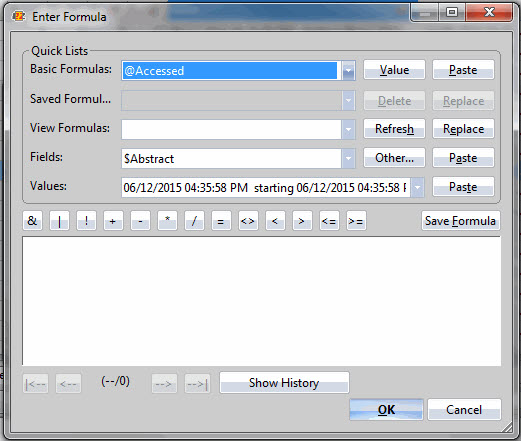
Task: Confirm the formula with OK
Action: 386,410
